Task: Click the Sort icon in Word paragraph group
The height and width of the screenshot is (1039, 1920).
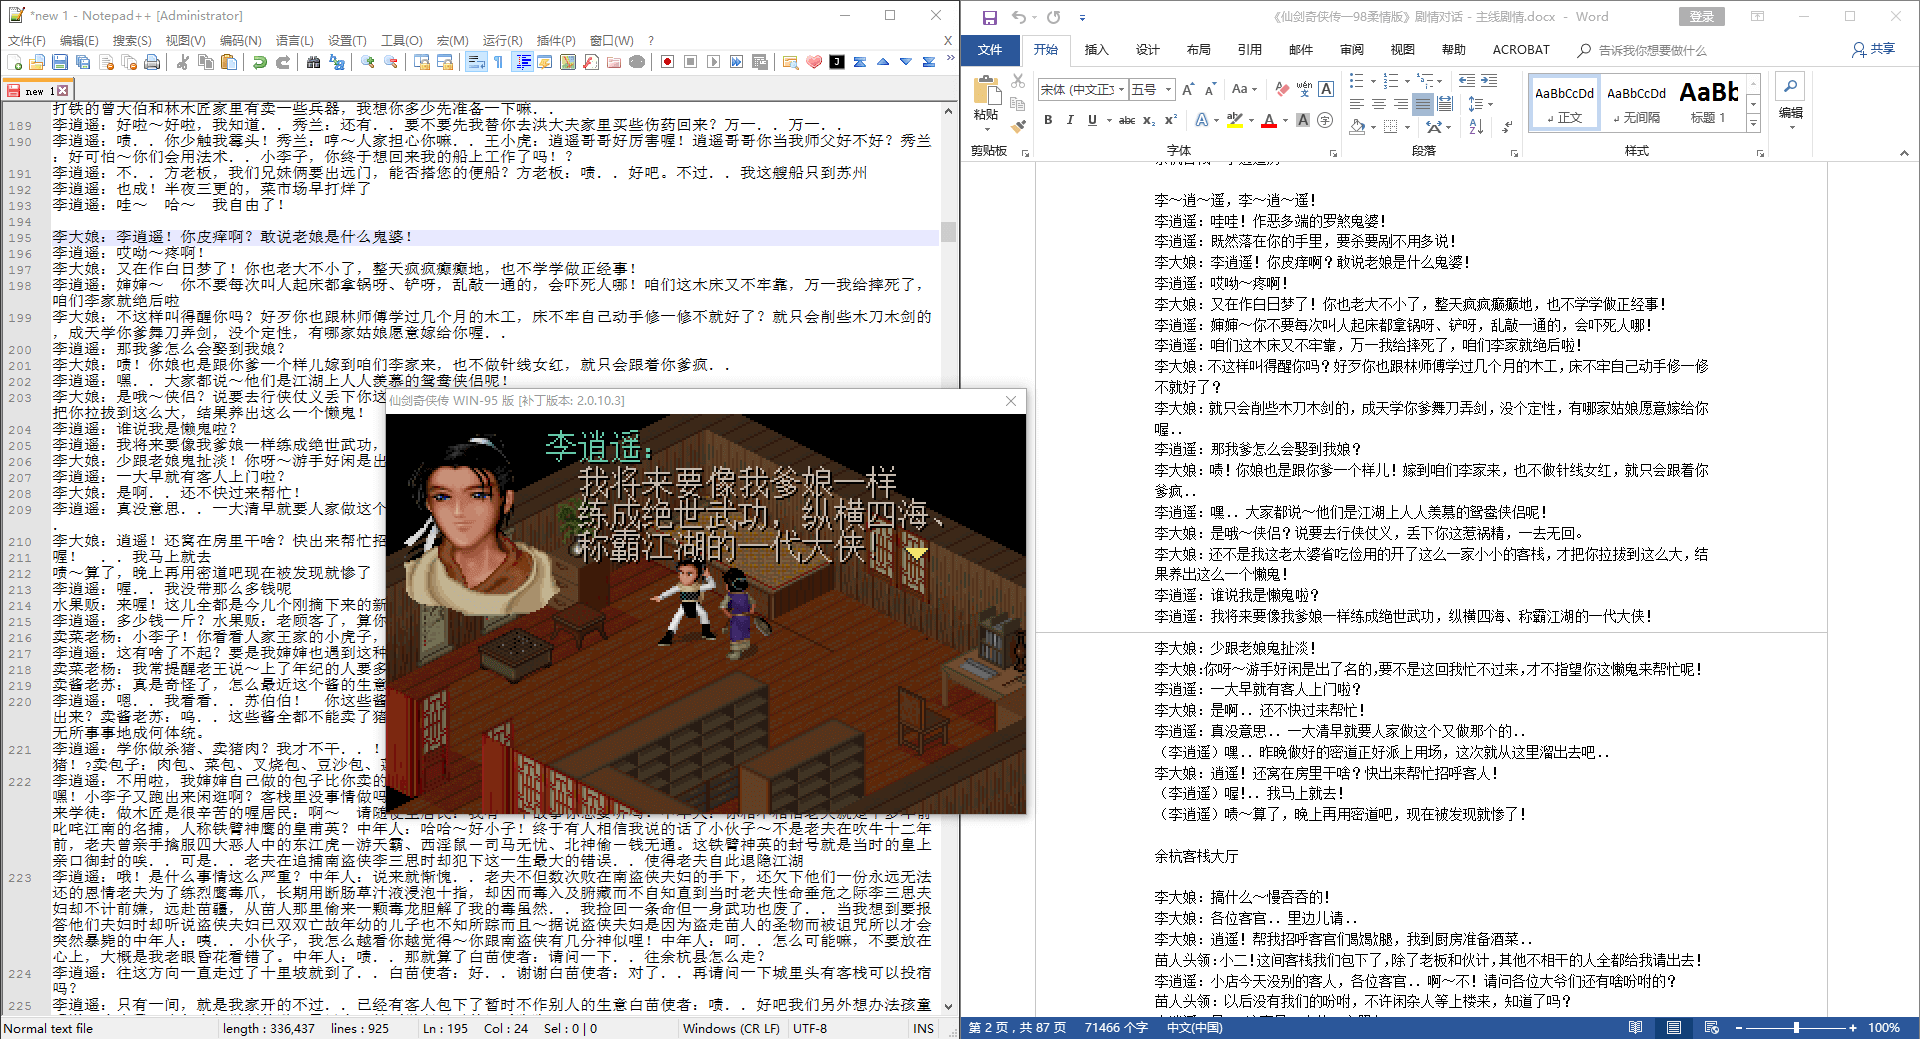Action: 1477,126
